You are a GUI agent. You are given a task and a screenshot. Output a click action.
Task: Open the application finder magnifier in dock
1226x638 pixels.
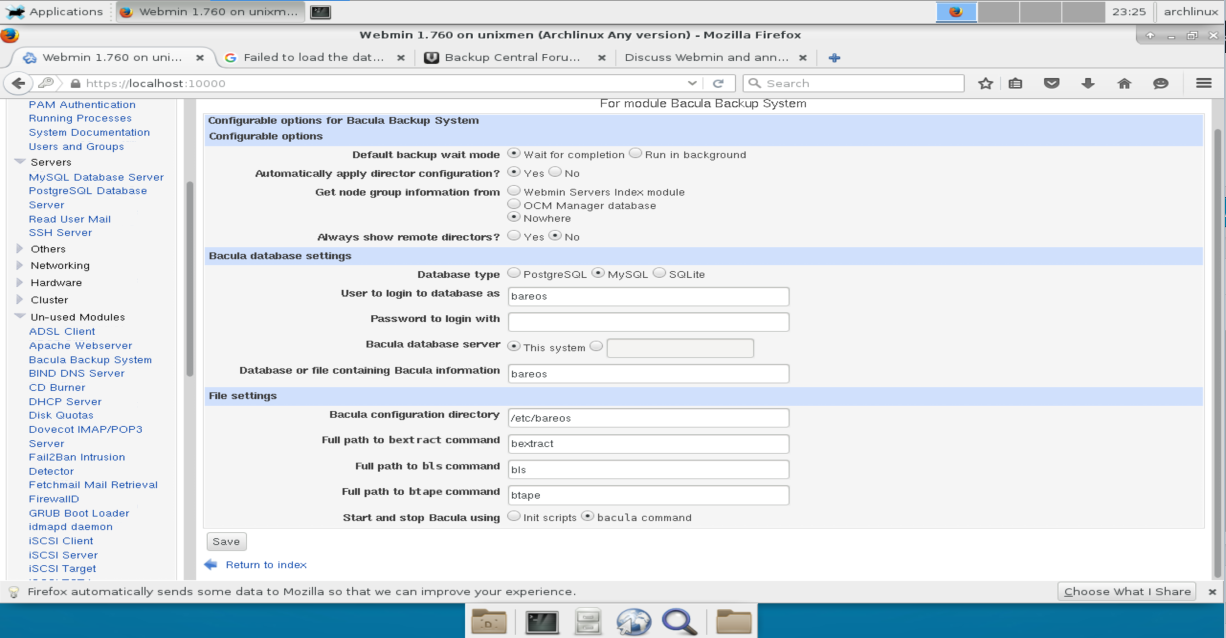tap(680, 621)
